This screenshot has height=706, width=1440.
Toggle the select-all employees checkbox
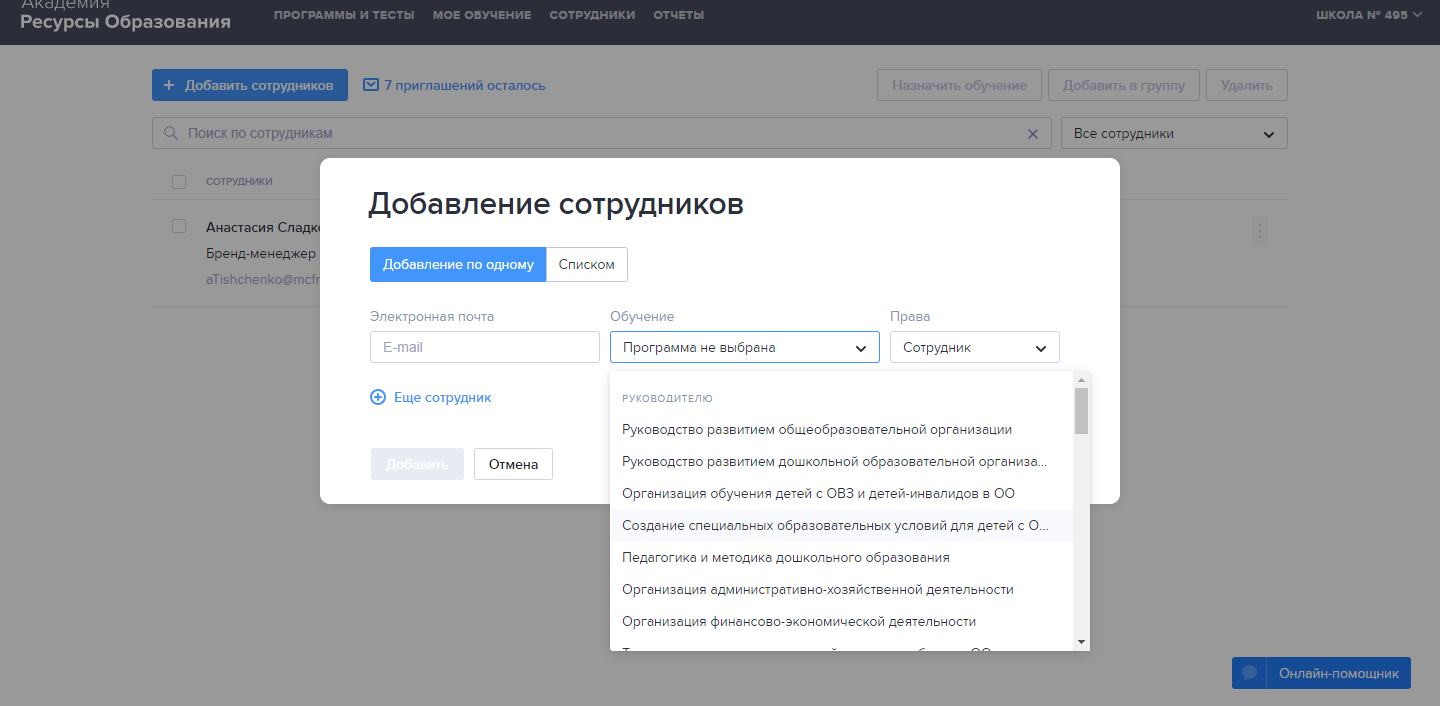(179, 181)
